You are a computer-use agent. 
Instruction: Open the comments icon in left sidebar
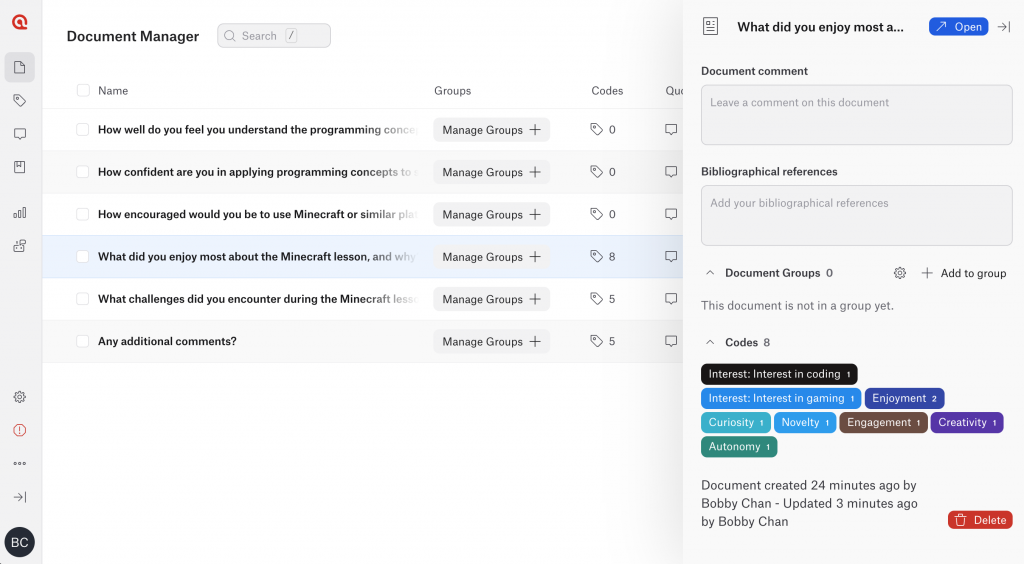click(20, 134)
